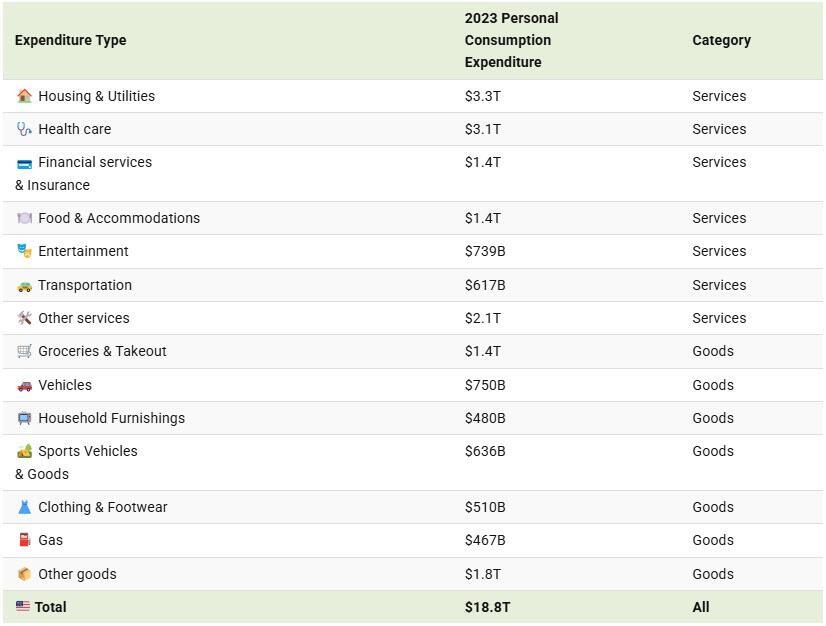
Task: Select the $3.3T Housing expenditure value
Action: [483, 96]
